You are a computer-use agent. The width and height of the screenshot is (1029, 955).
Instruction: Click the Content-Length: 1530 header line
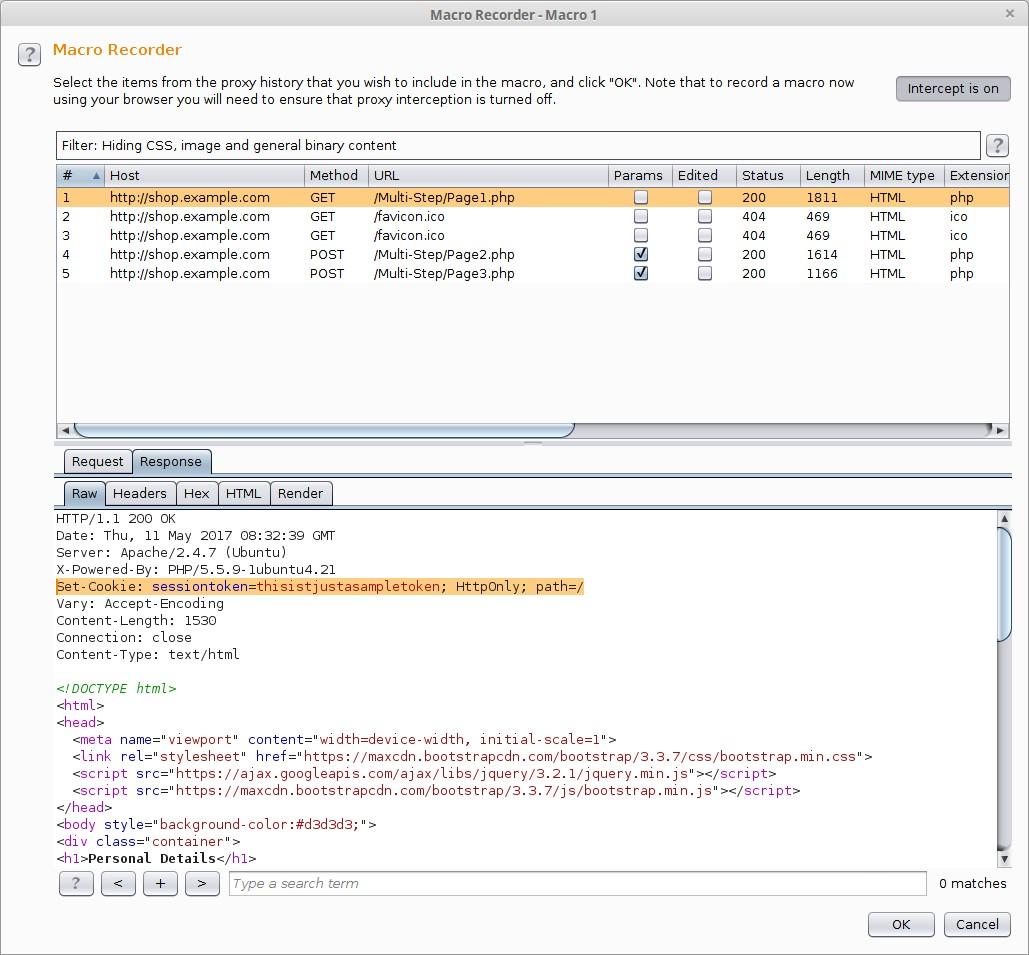[136, 620]
